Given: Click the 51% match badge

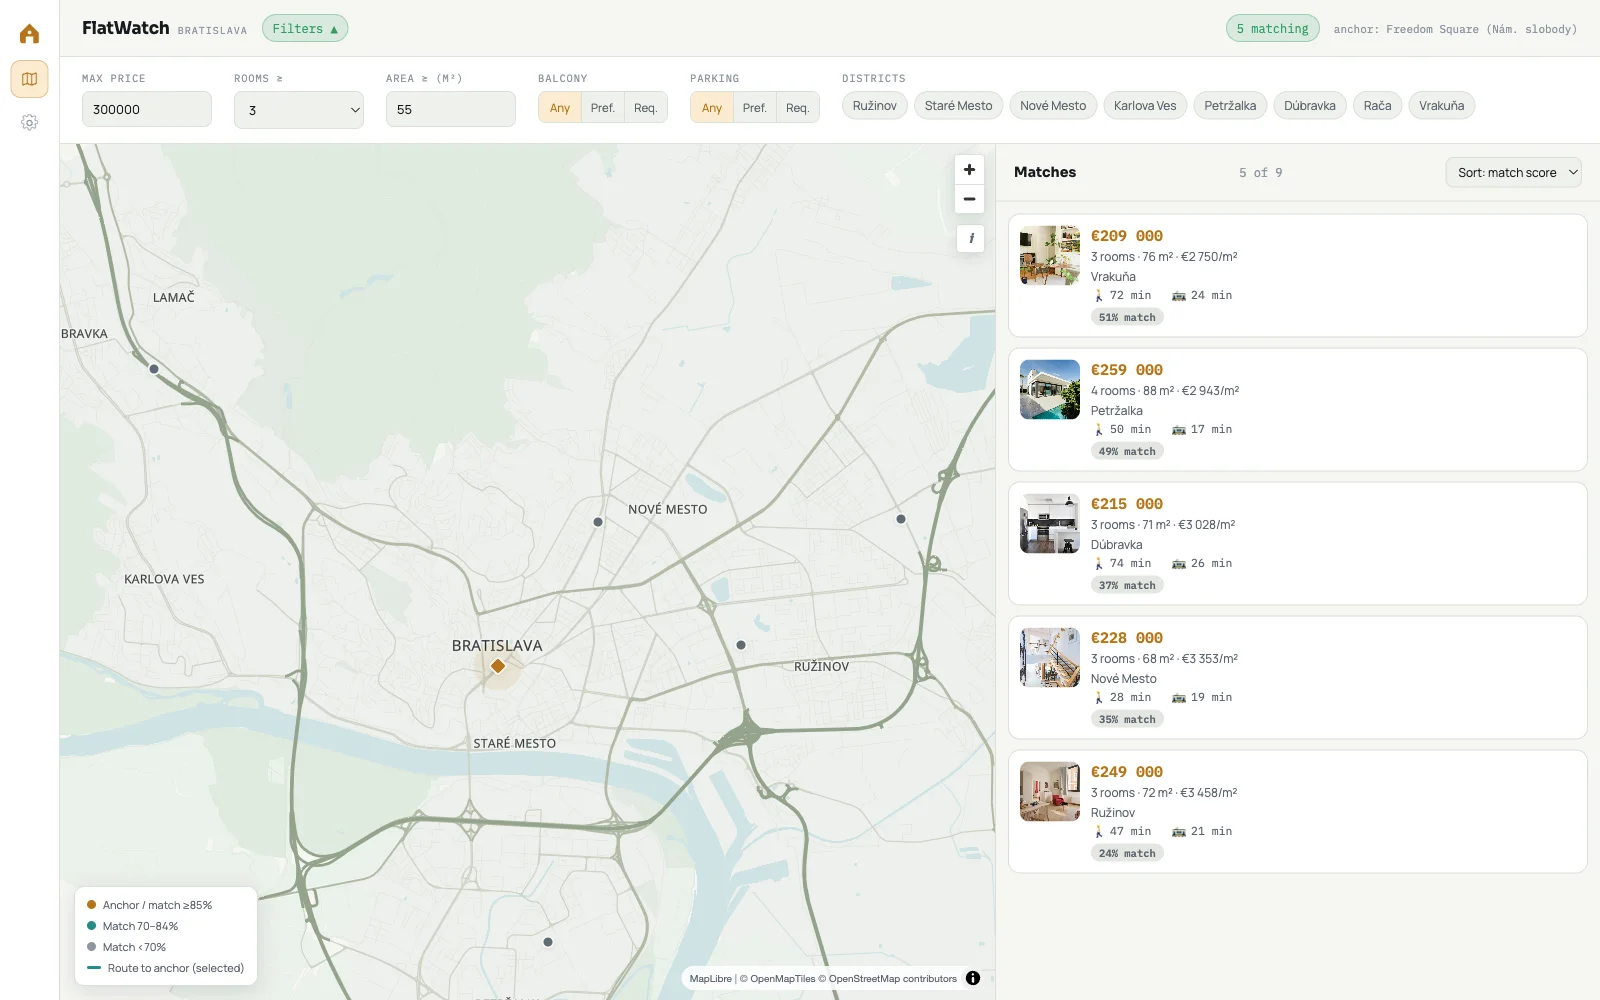Looking at the screenshot, I should coord(1127,317).
